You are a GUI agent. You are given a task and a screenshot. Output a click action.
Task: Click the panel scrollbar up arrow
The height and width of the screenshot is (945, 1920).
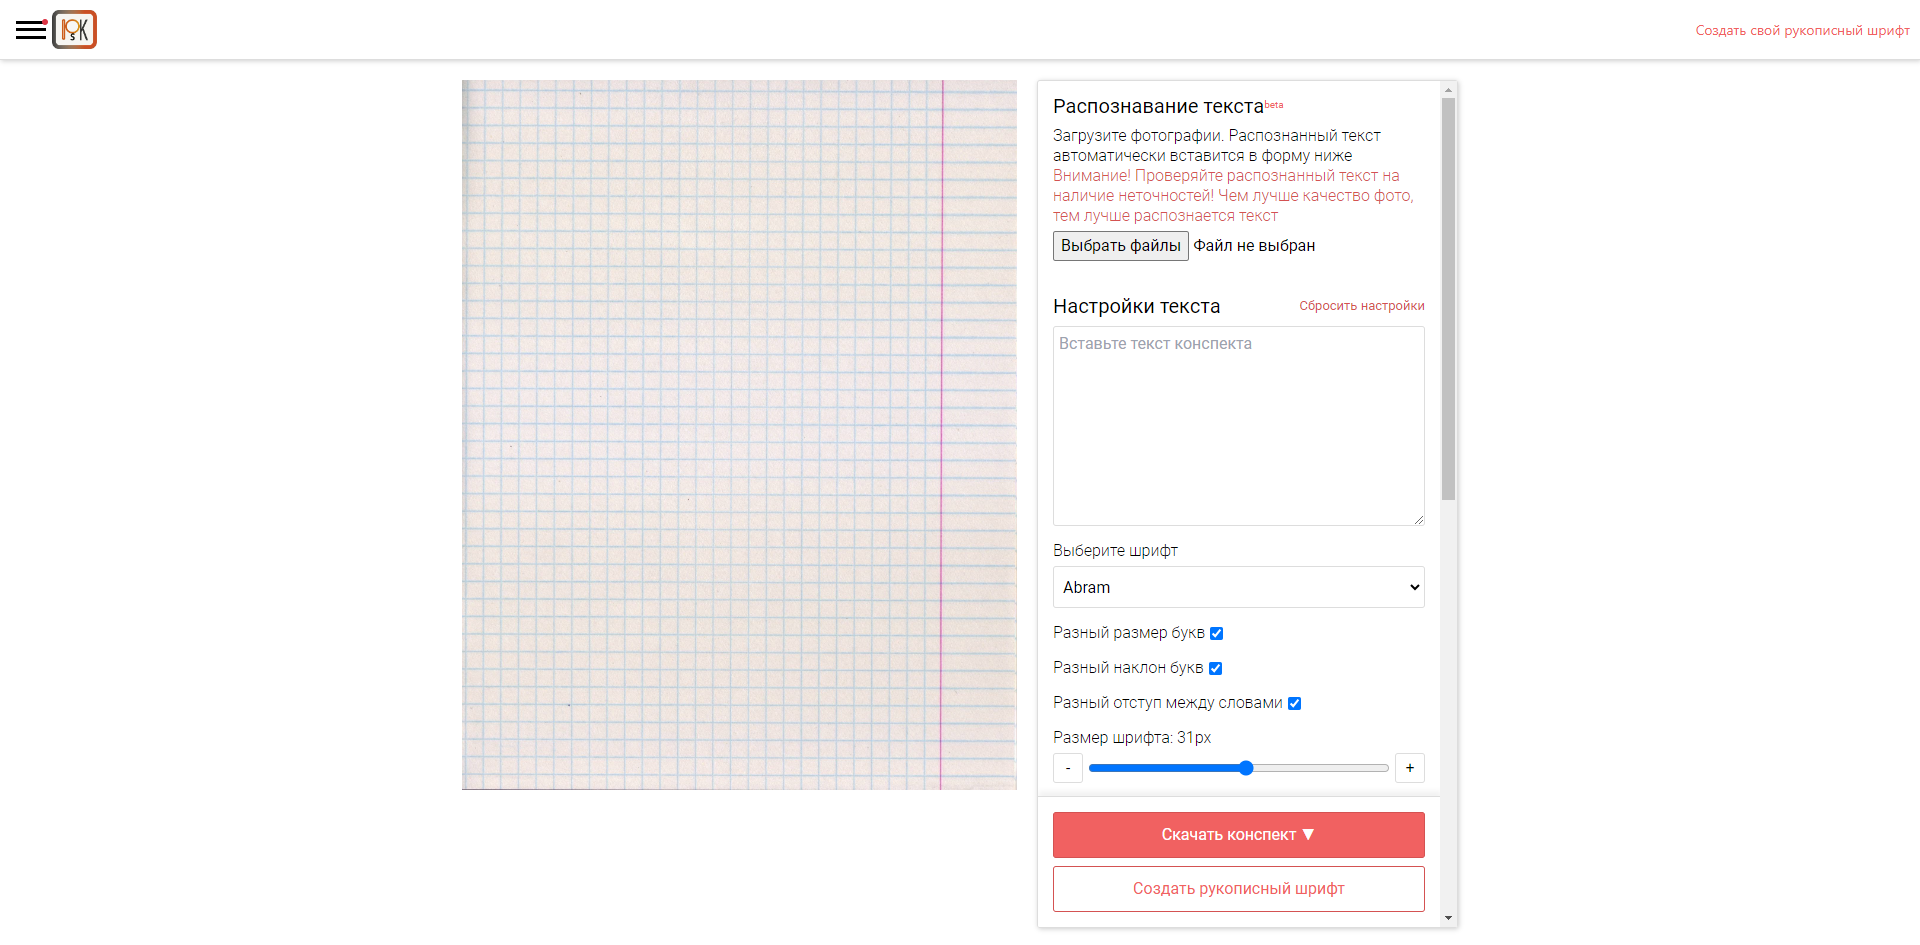click(1448, 90)
